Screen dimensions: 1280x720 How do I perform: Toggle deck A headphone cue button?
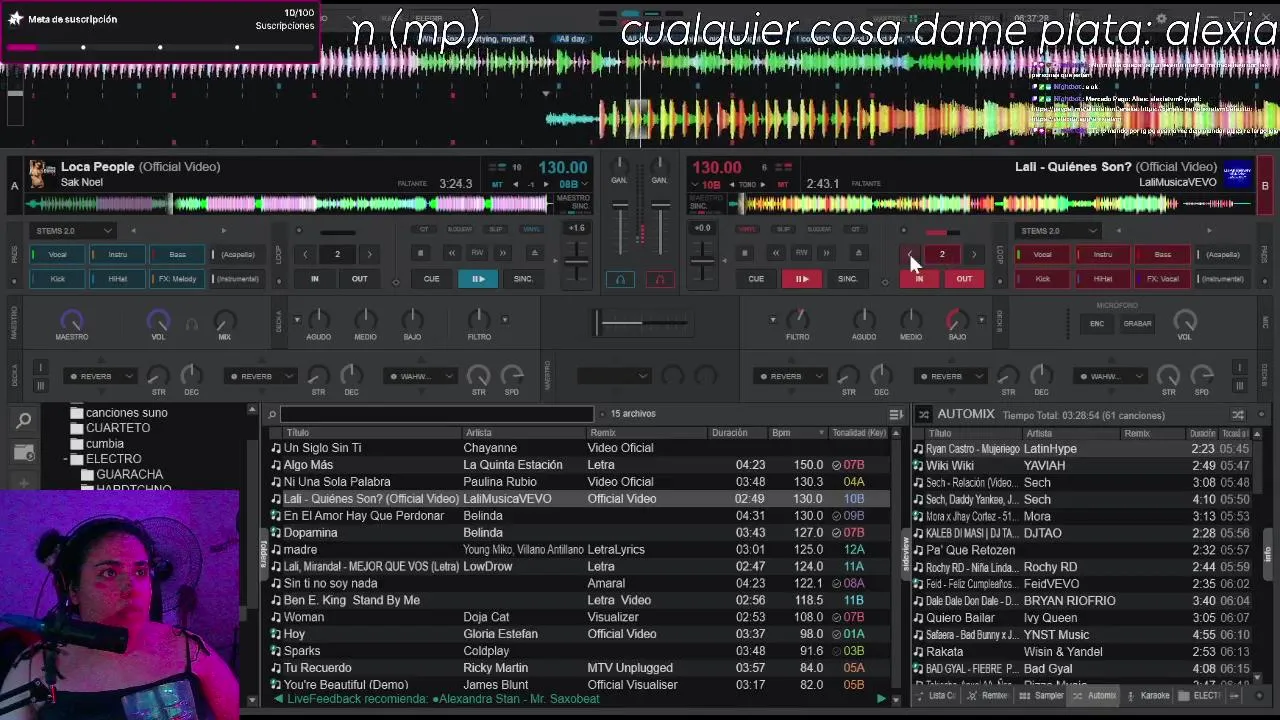point(620,279)
